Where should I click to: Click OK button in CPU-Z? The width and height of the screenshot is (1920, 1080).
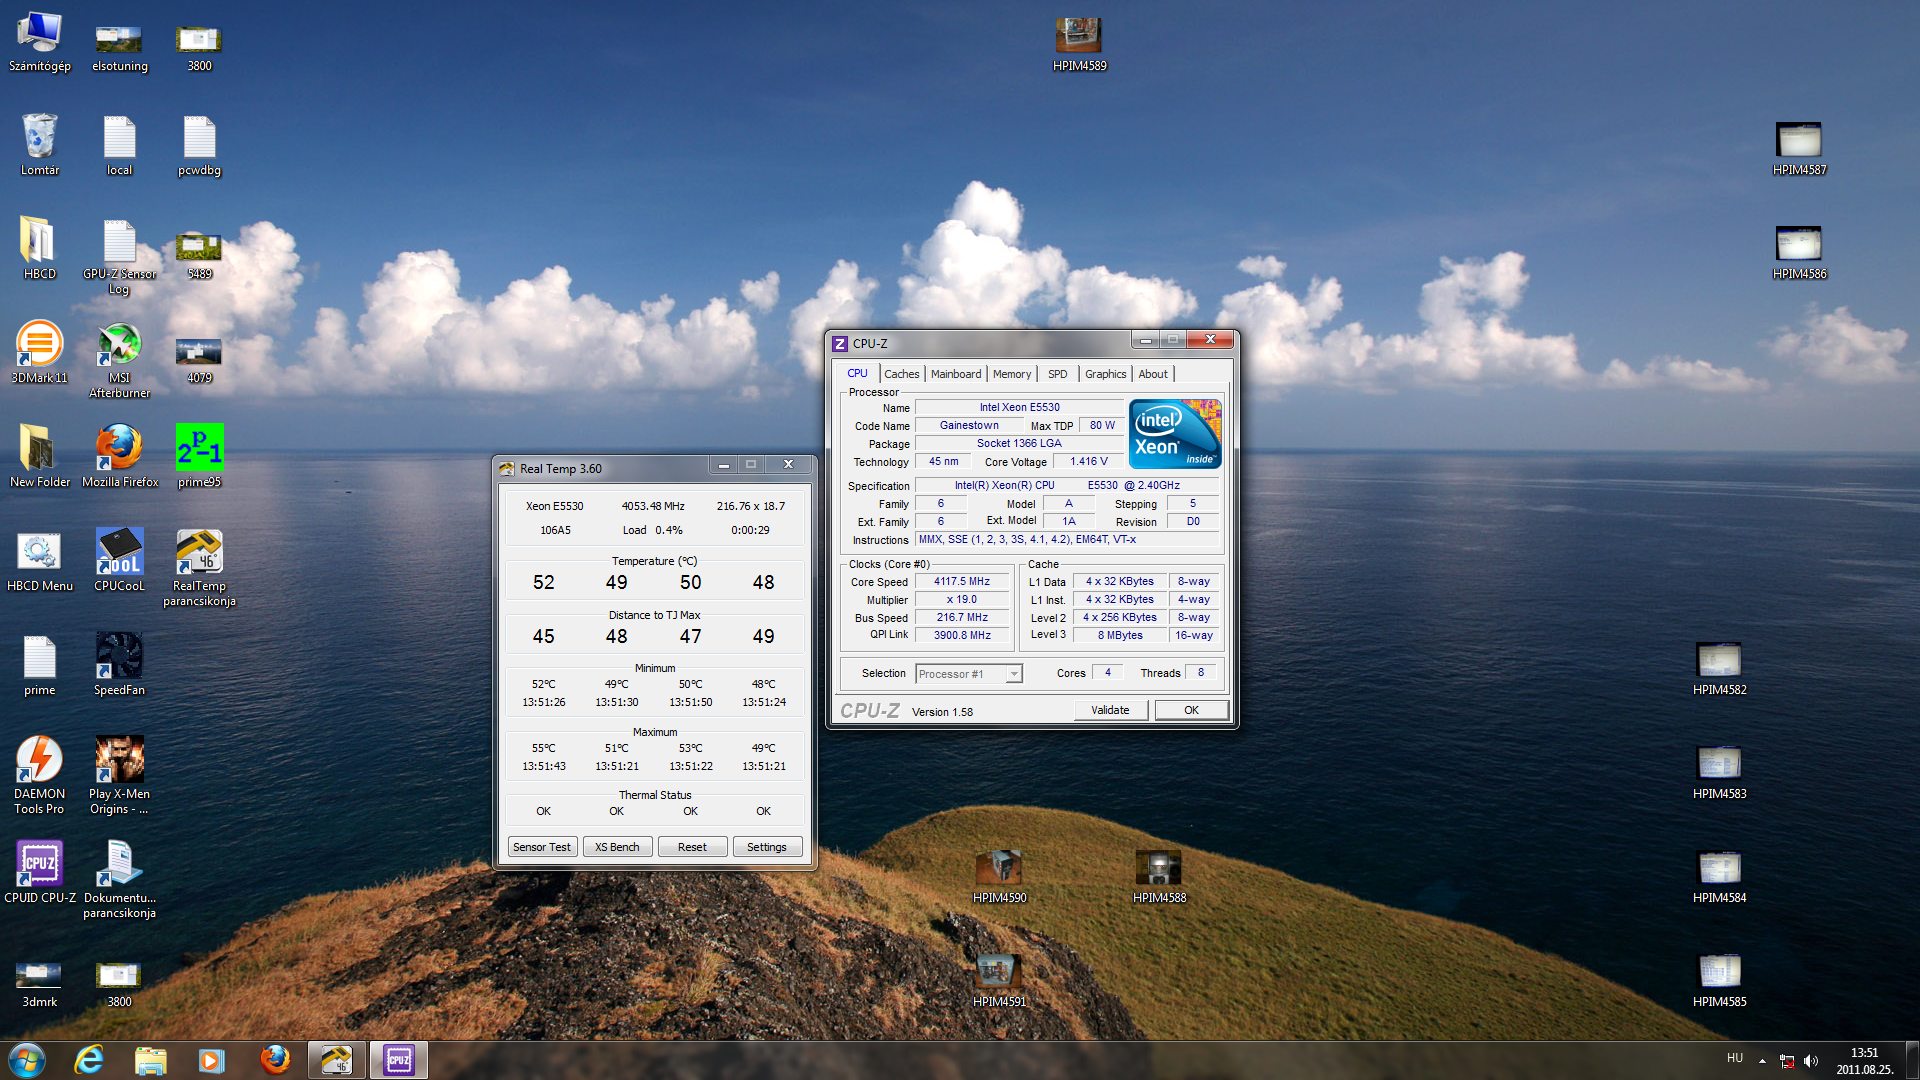pyautogui.click(x=1191, y=710)
